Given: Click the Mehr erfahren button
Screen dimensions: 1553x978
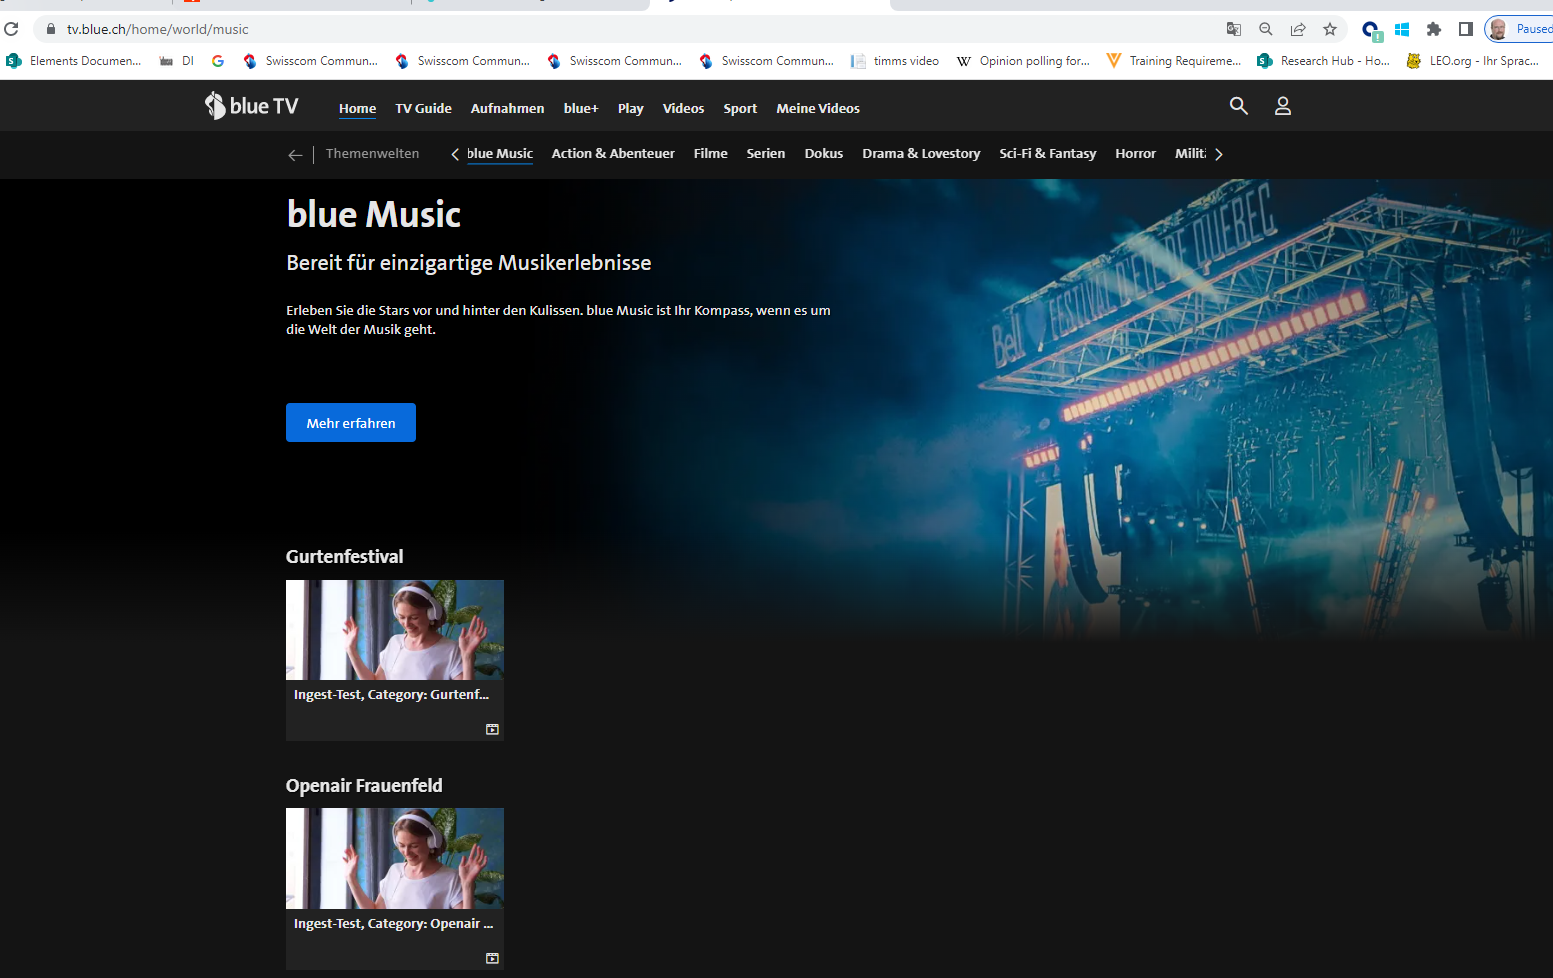Looking at the screenshot, I should [x=351, y=423].
